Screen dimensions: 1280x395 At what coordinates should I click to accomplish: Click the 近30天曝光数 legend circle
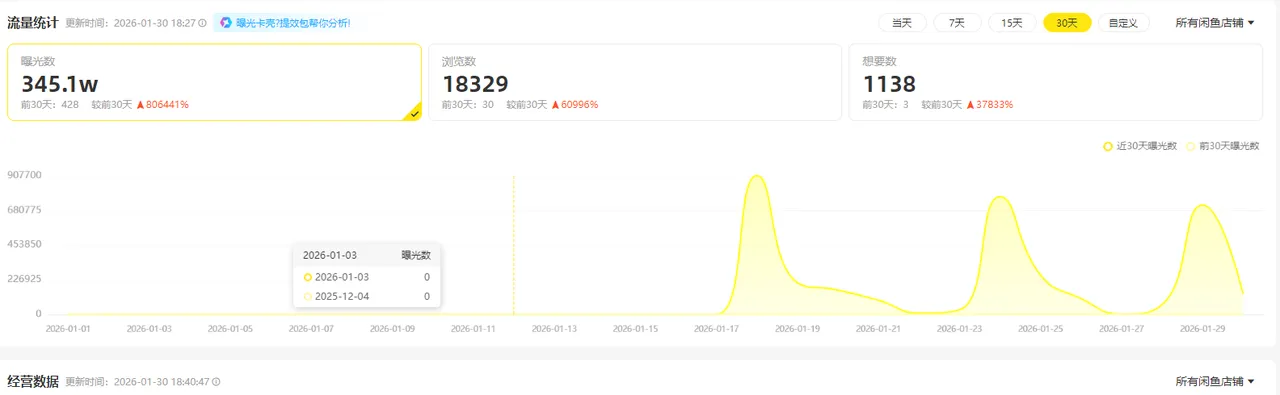tap(1108, 146)
